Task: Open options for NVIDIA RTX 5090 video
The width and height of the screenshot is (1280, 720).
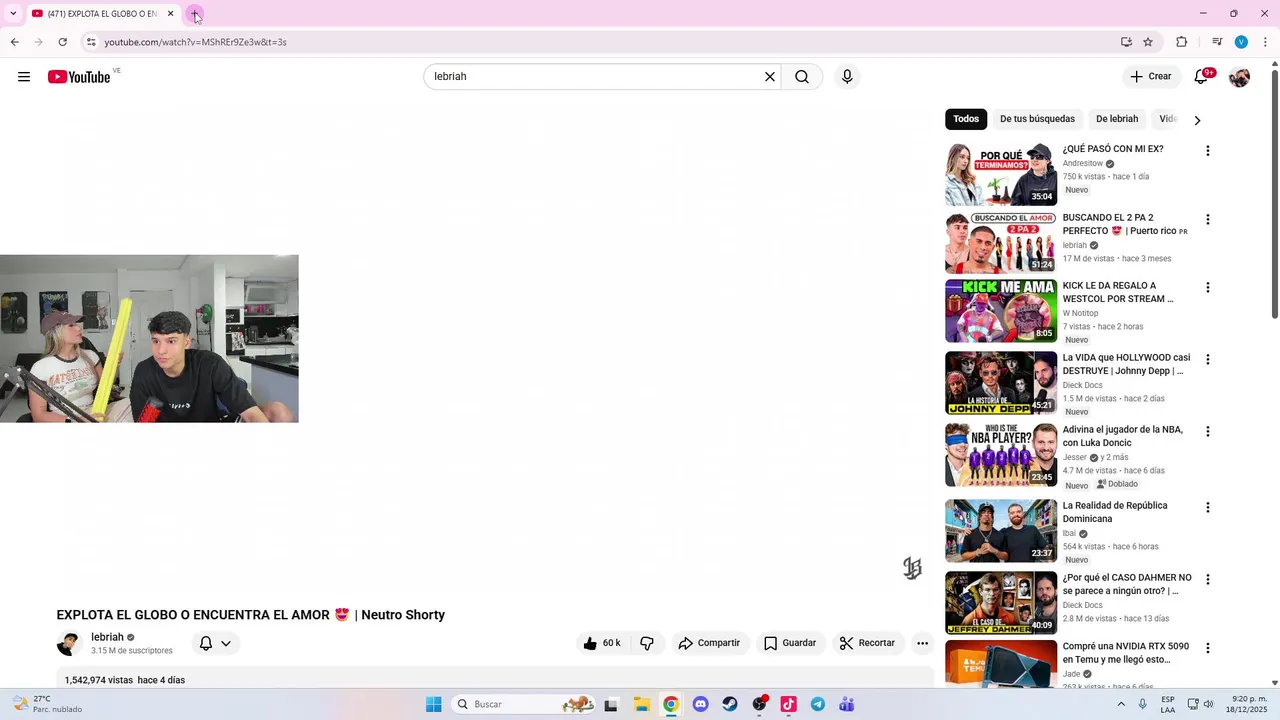Action: pos(1207,648)
